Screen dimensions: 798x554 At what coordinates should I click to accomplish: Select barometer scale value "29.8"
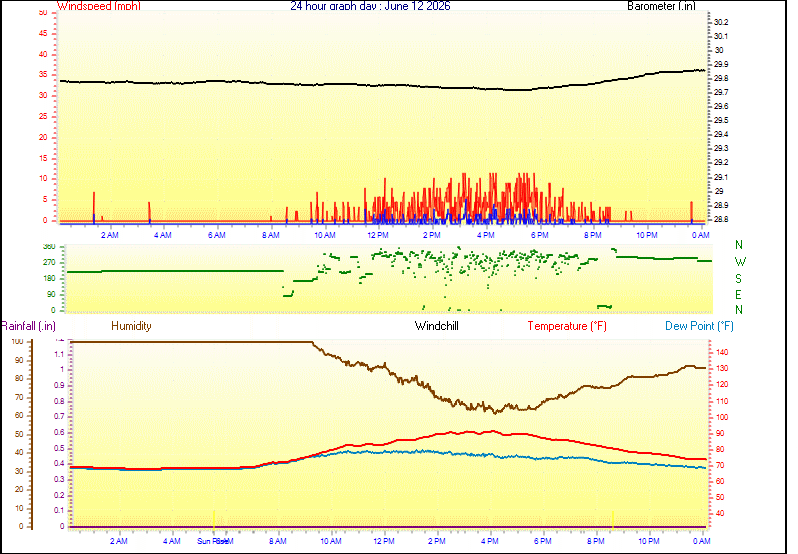point(721,78)
